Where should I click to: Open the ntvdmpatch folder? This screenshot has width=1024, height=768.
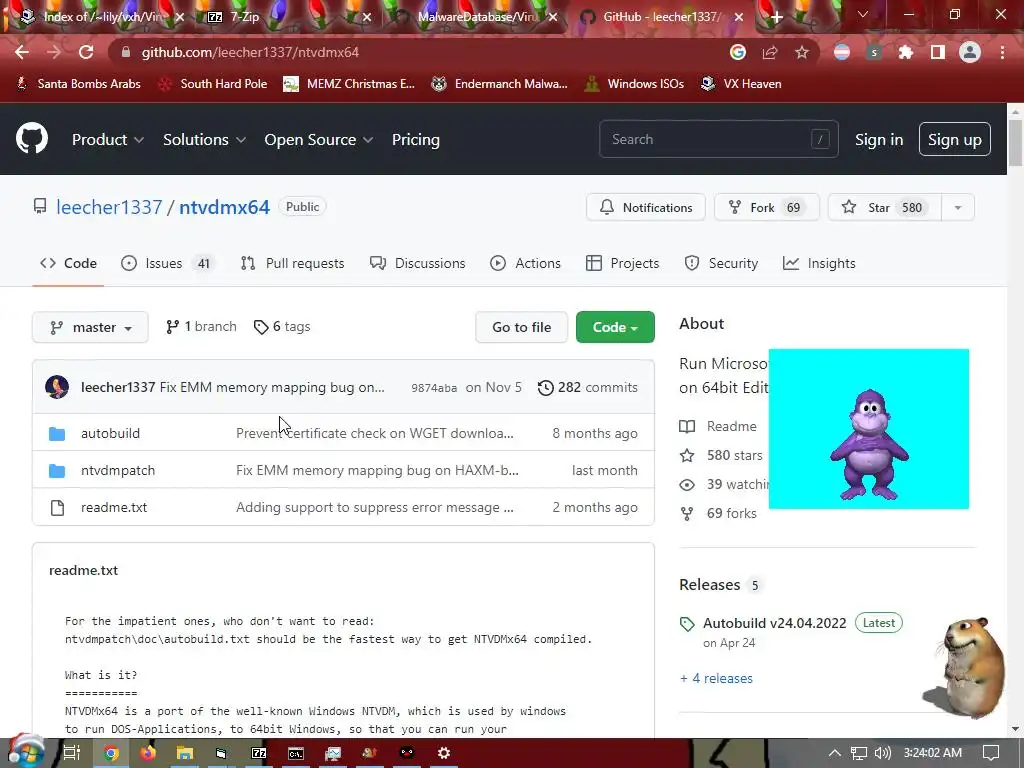[x=118, y=470]
